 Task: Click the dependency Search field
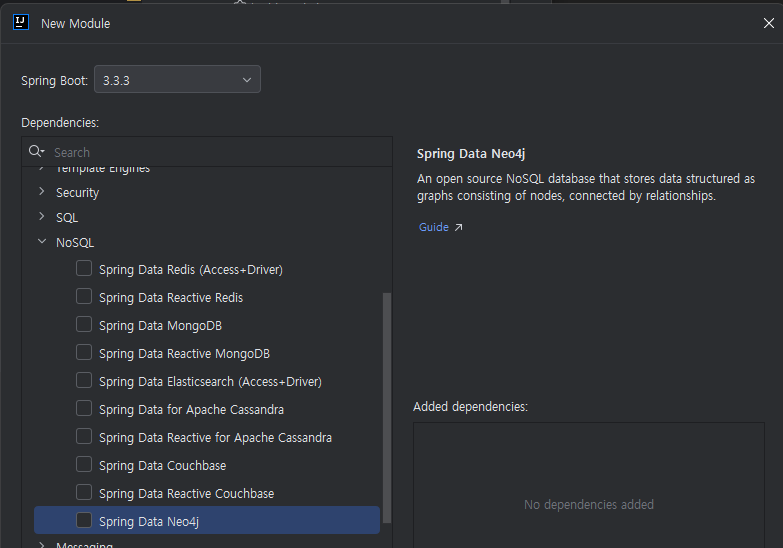pyautogui.click(x=207, y=152)
